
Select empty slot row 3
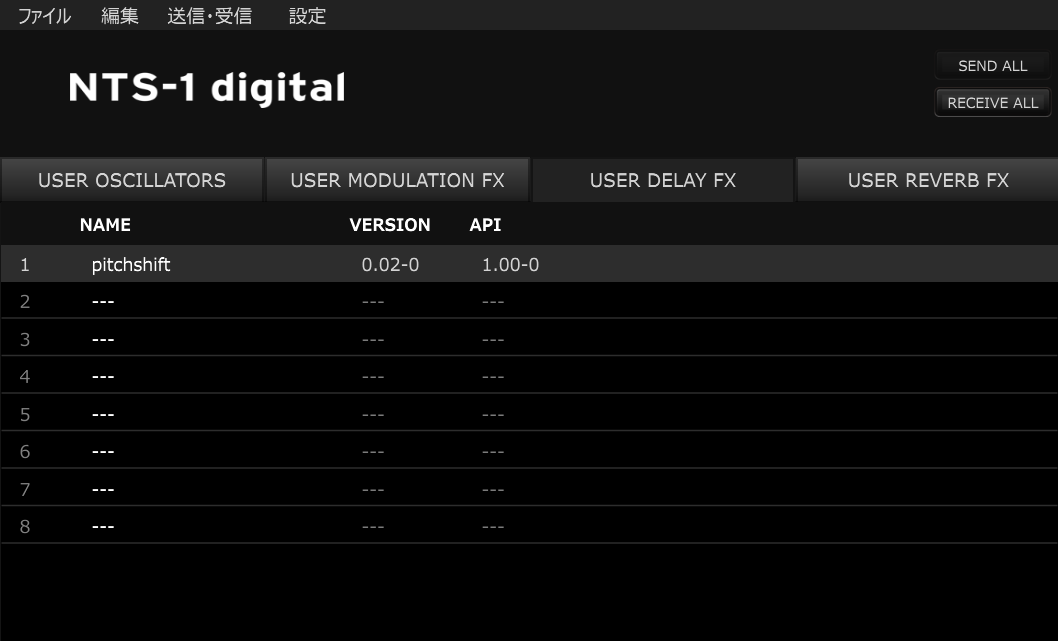(529, 339)
